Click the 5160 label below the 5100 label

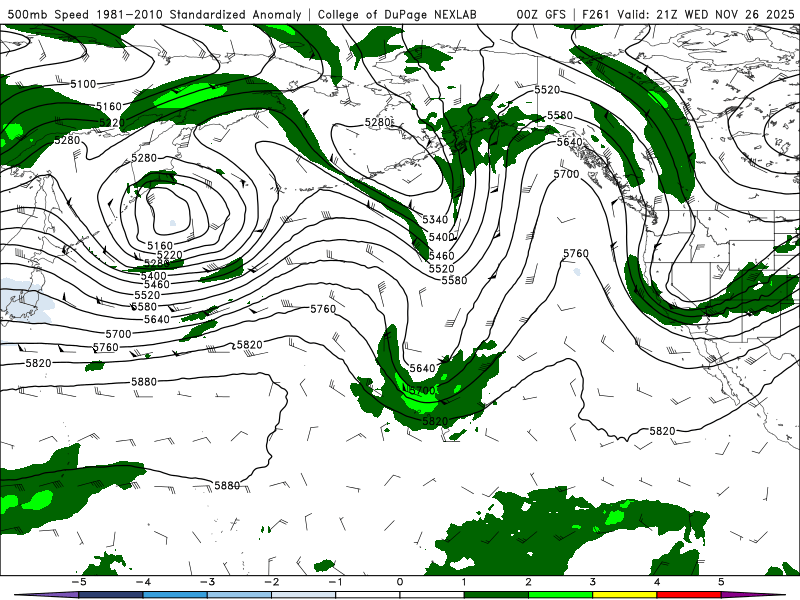(109, 106)
